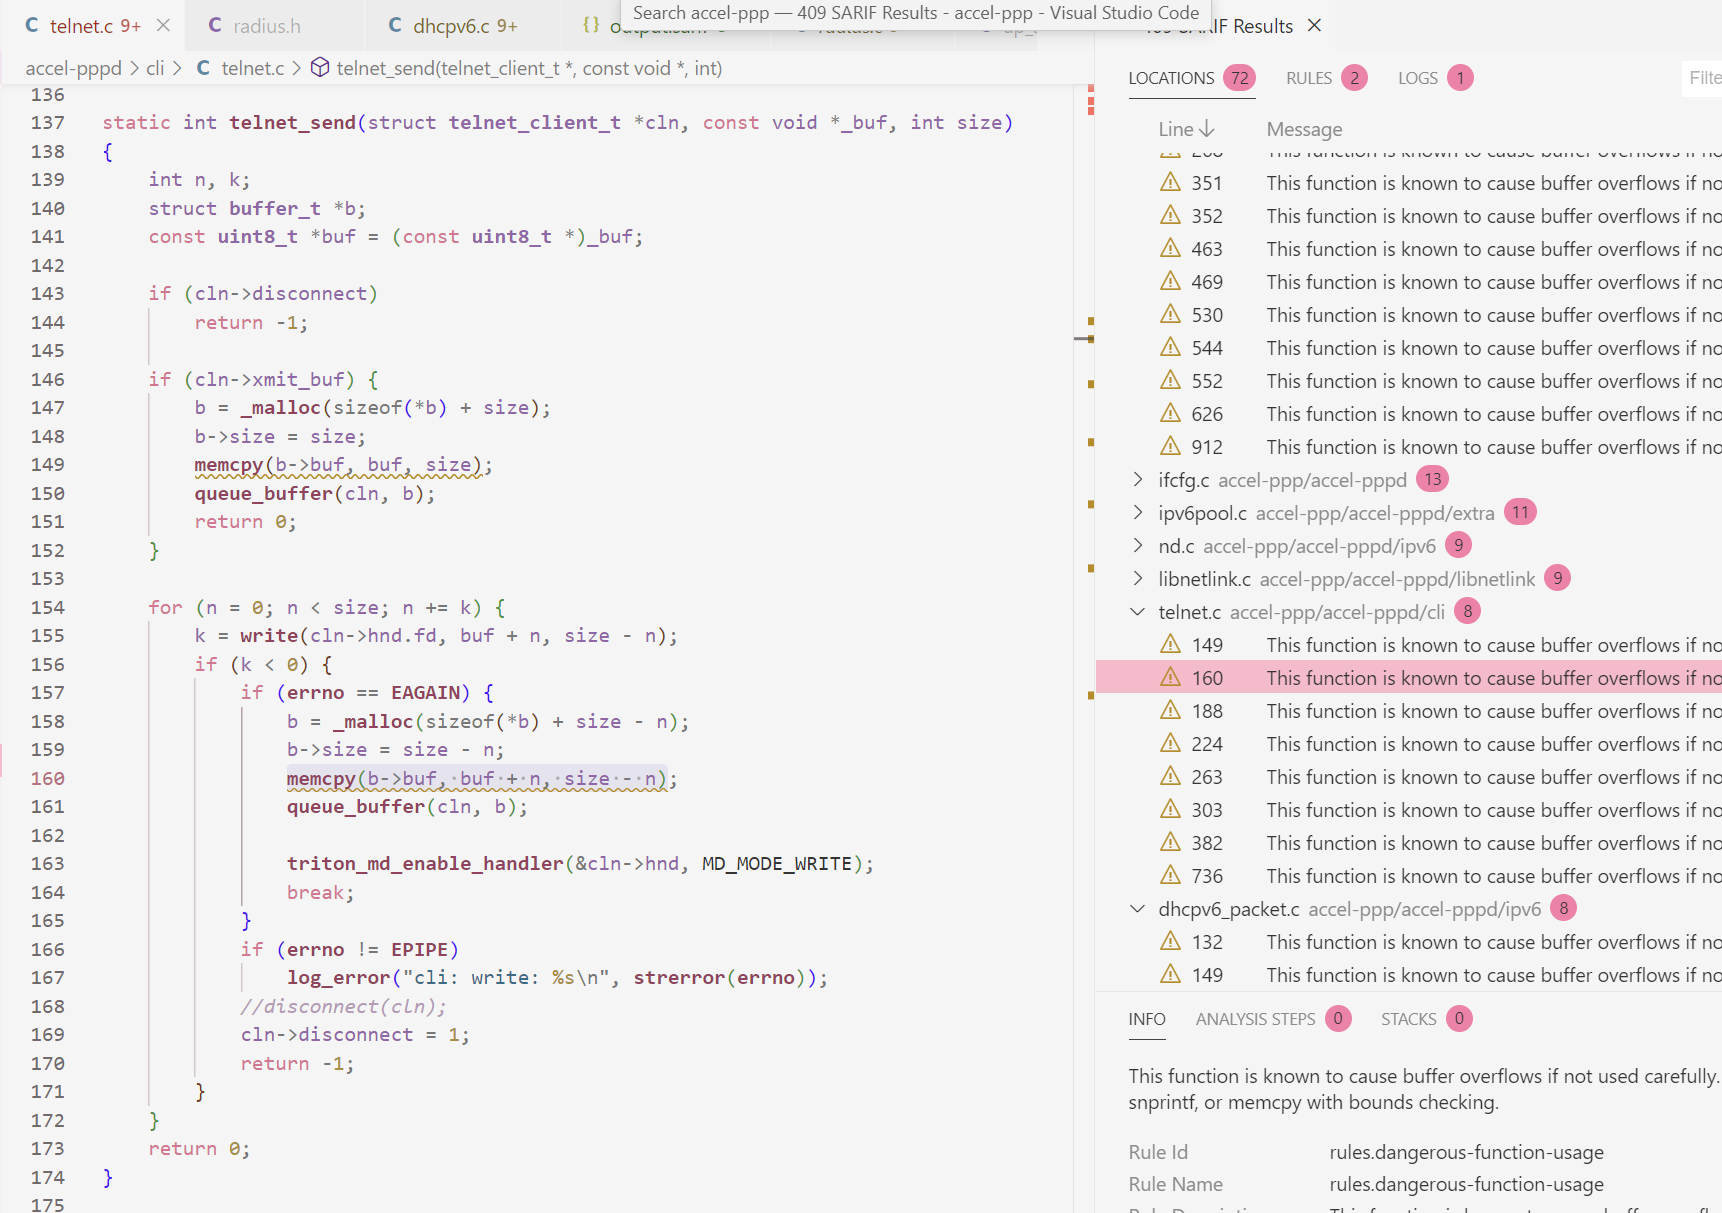1722x1213 pixels.
Task: Click the telnet.c breadcrumb segment
Action: point(253,68)
